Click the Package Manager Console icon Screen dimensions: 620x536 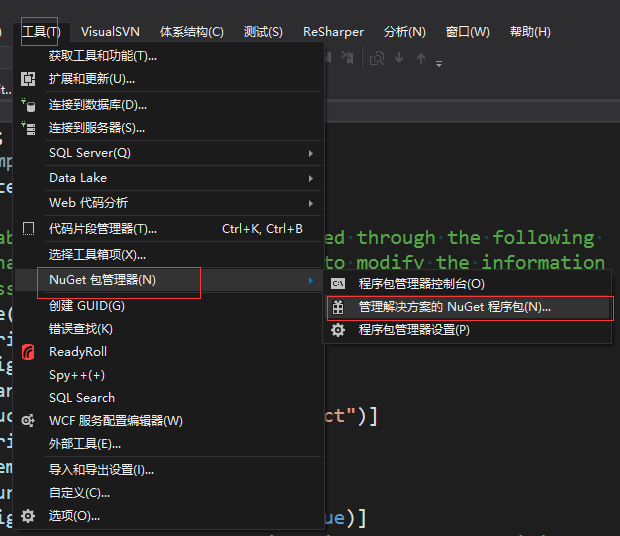pyautogui.click(x=338, y=283)
